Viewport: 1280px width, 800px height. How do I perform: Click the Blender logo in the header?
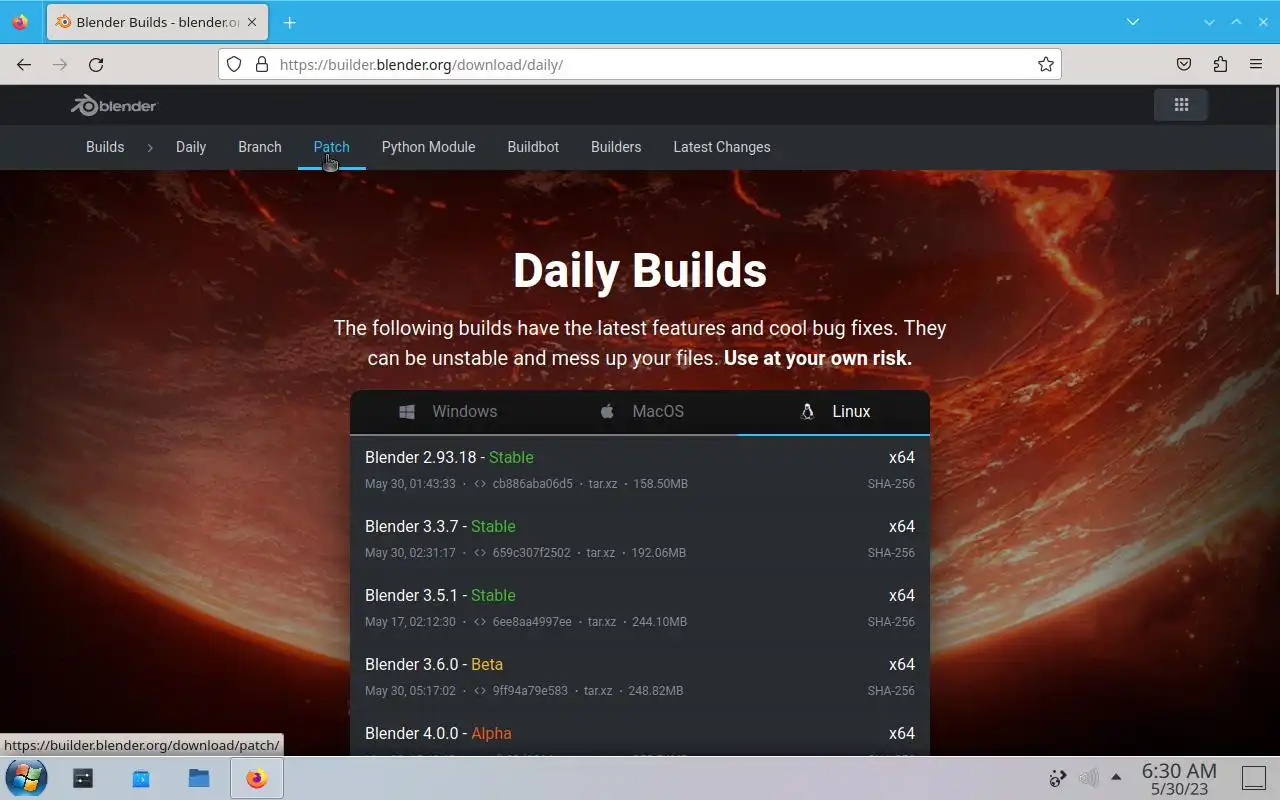pos(114,105)
